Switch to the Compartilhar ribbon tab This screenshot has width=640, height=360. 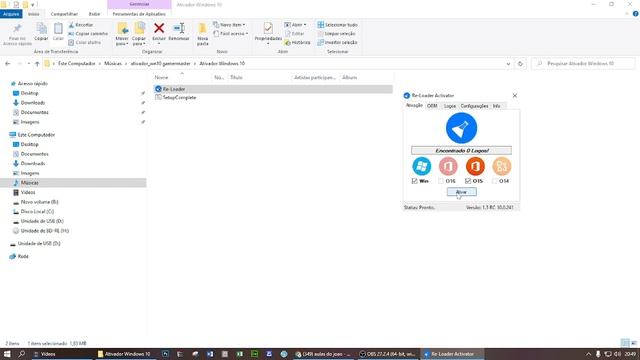tap(64, 14)
